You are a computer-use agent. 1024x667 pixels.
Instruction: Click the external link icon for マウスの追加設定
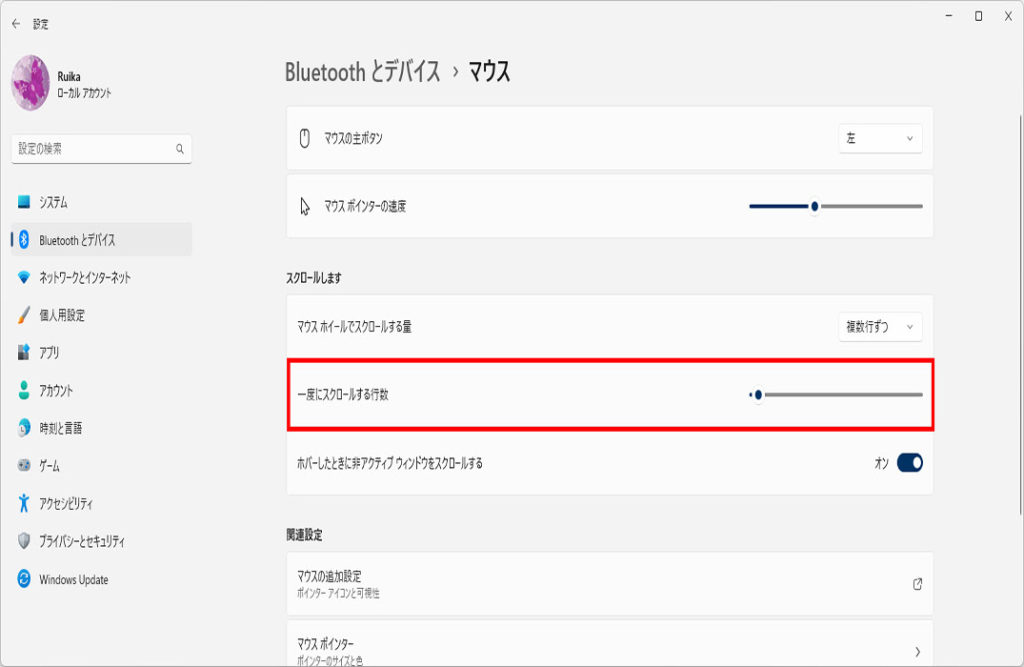tap(917, 584)
